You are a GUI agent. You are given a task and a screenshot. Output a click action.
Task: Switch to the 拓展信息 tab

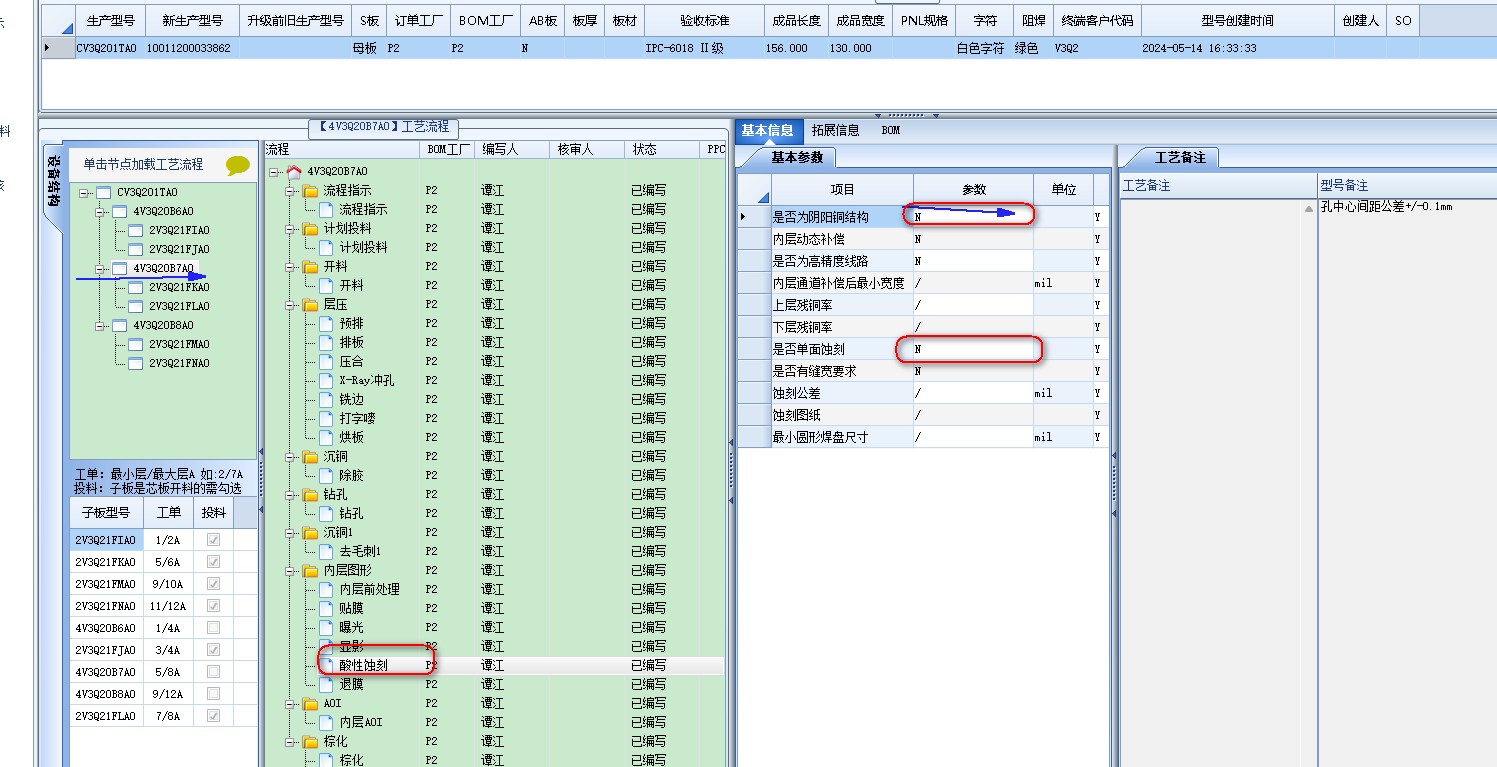click(835, 130)
